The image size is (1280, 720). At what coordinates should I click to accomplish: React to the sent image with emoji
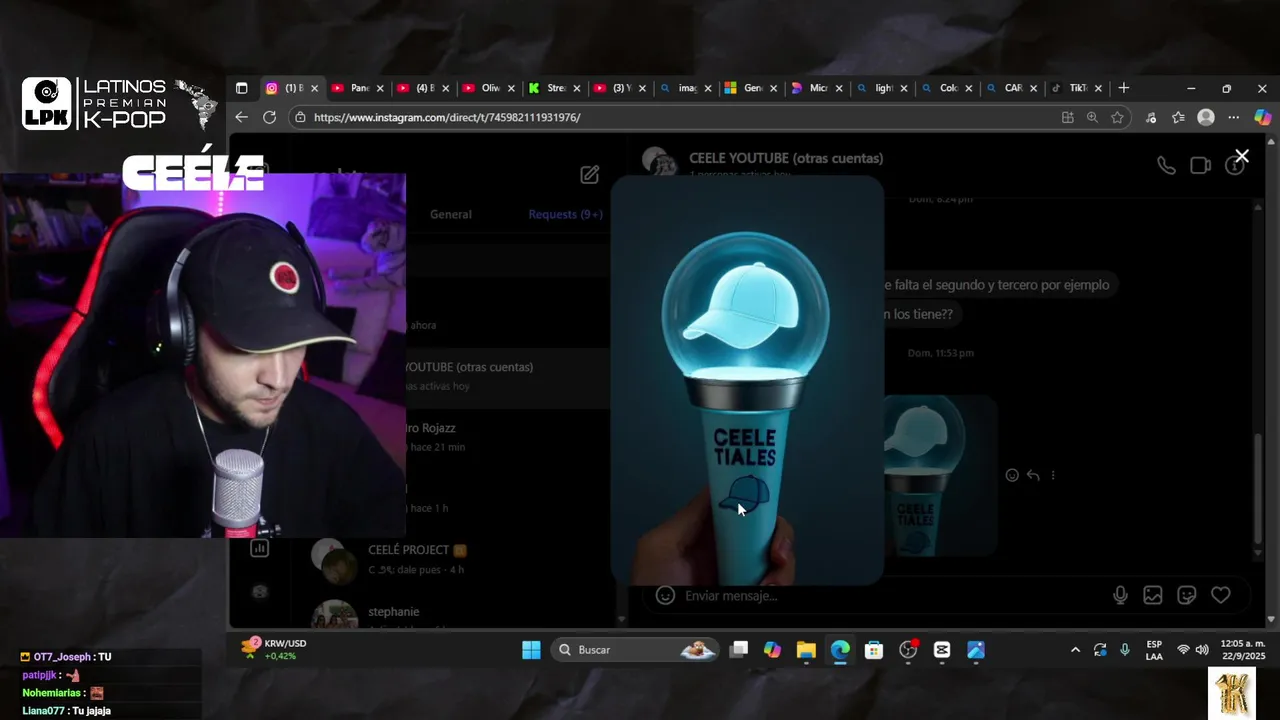tap(1012, 475)
